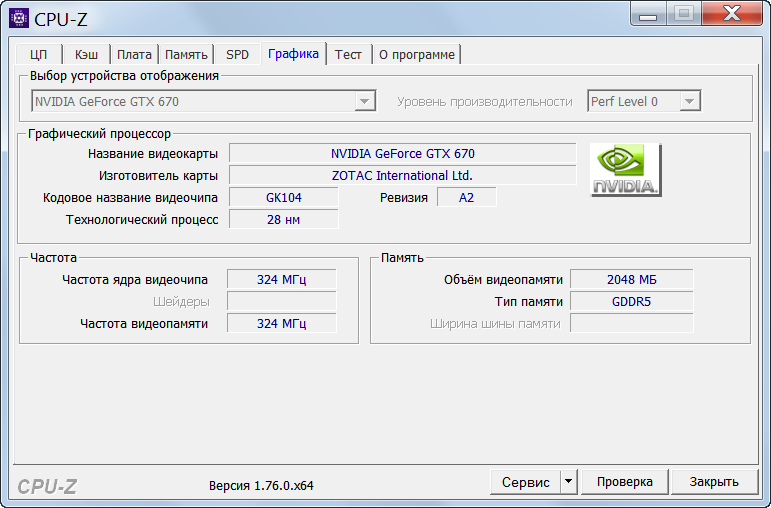Image resolution: width=771 pixels, height=508 pixels.
Task: Go to the Память tab
Action: click(186, 55)
